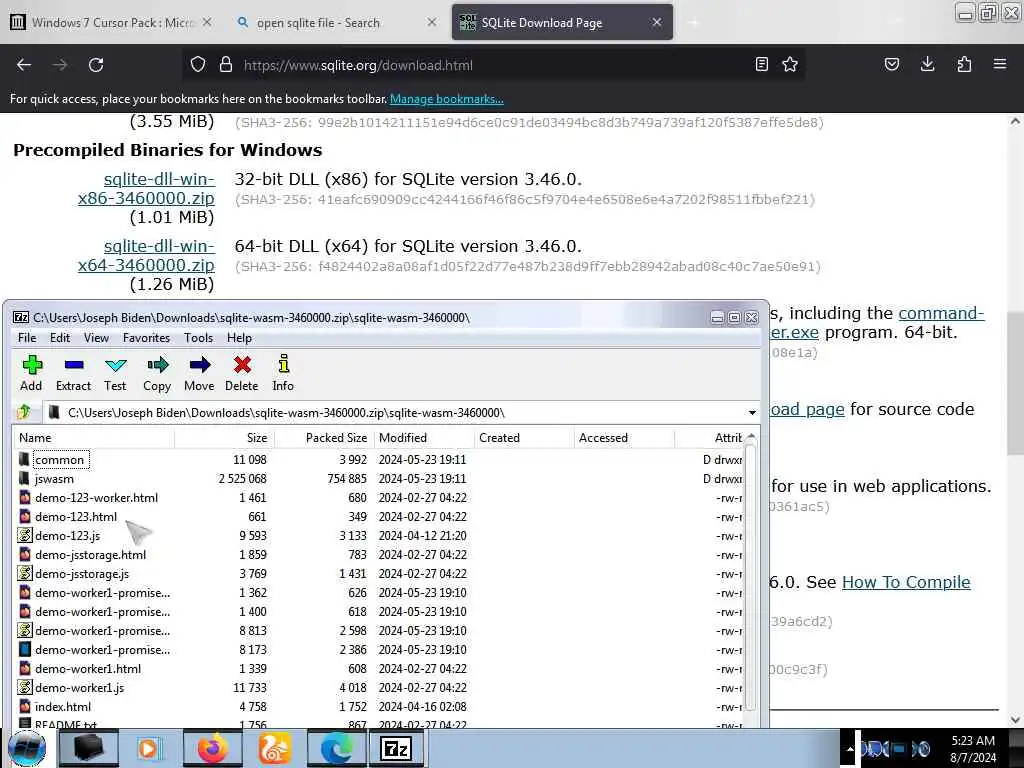
Task: Open the 7-Zip Edit menu
Action: [x=59, y=338]
